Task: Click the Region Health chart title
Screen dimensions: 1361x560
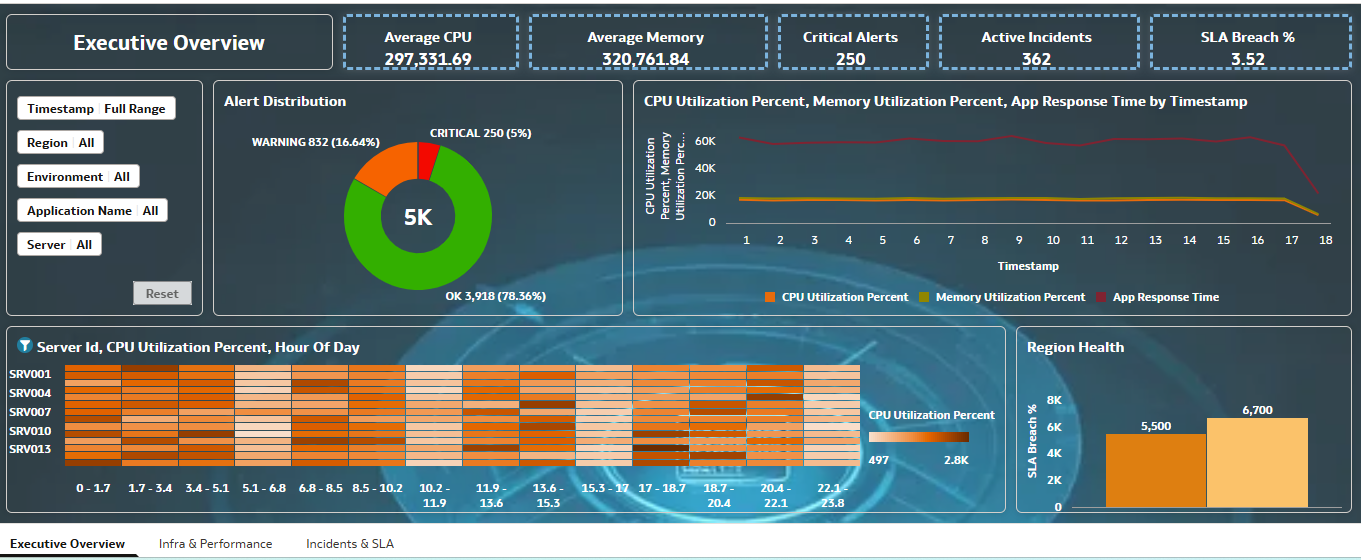Action: tap(1075, 347)
